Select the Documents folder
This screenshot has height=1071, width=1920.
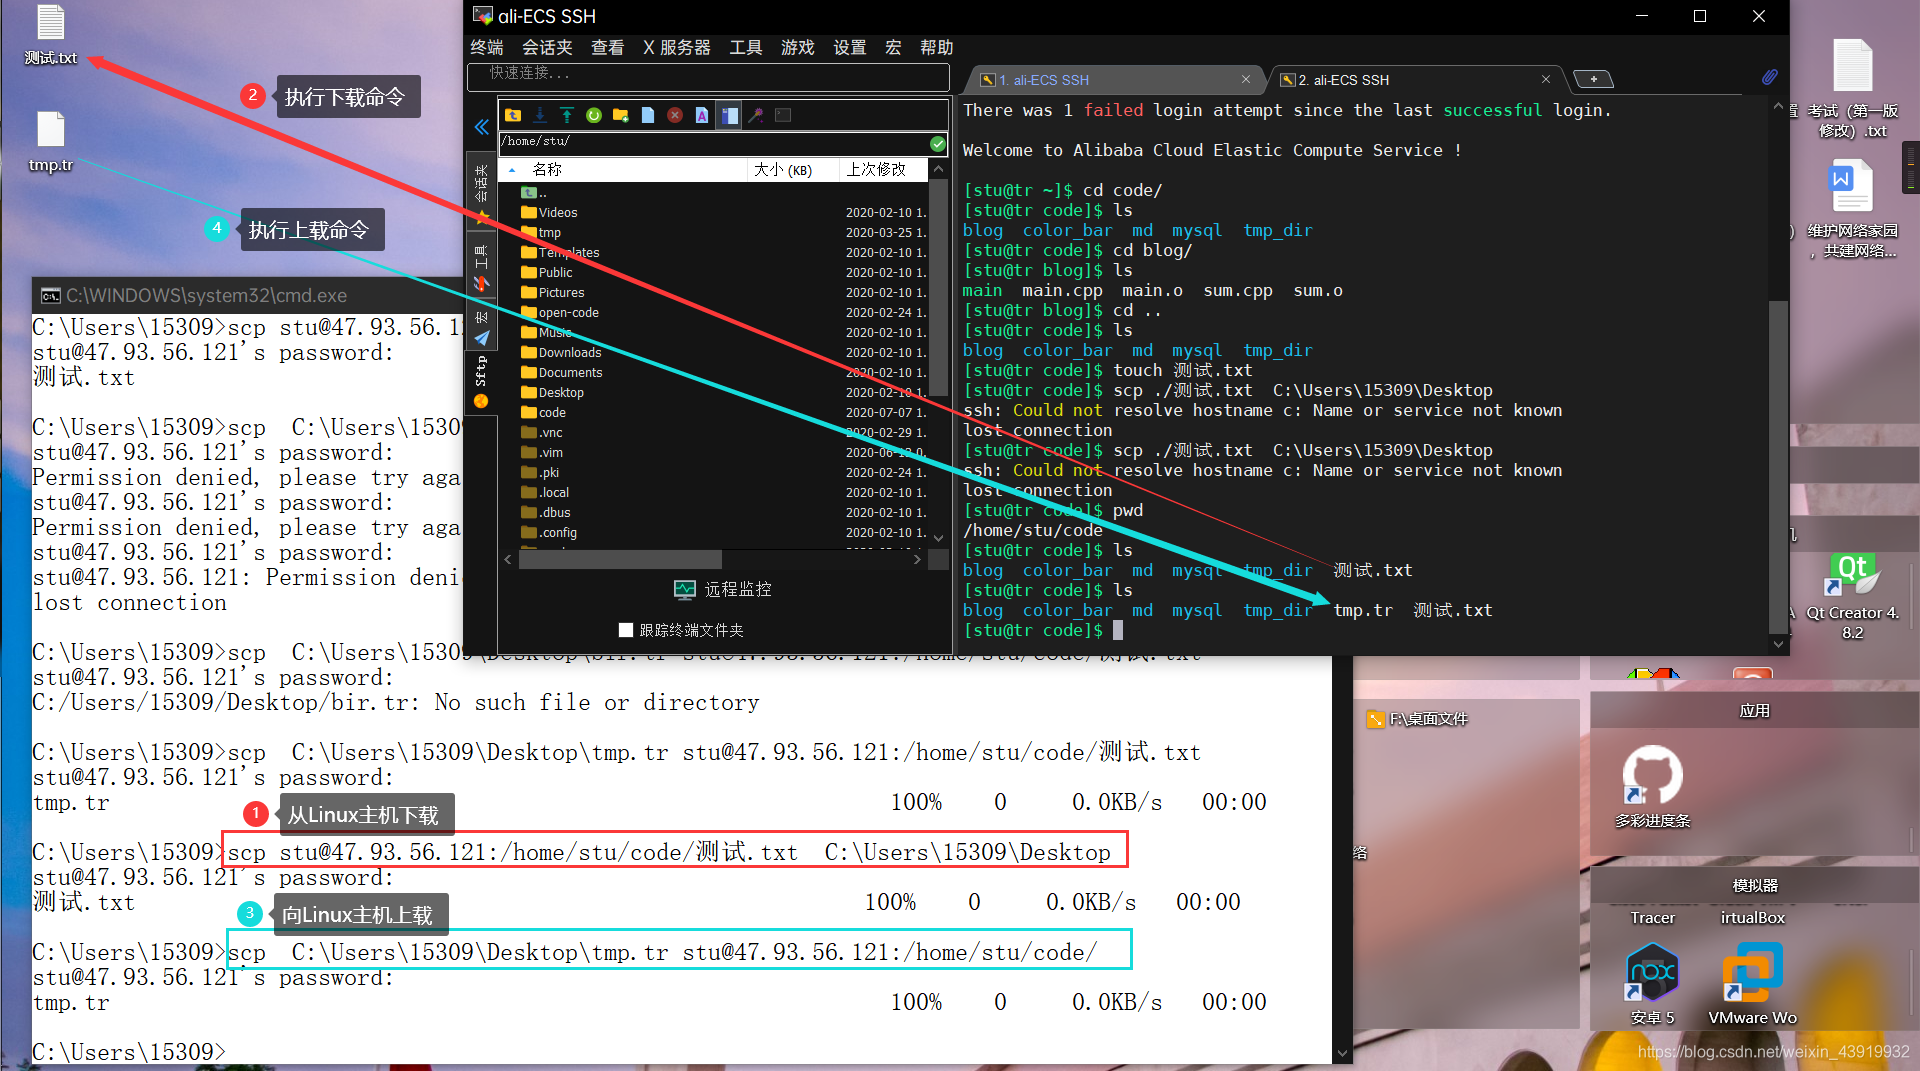coord(714,373)
